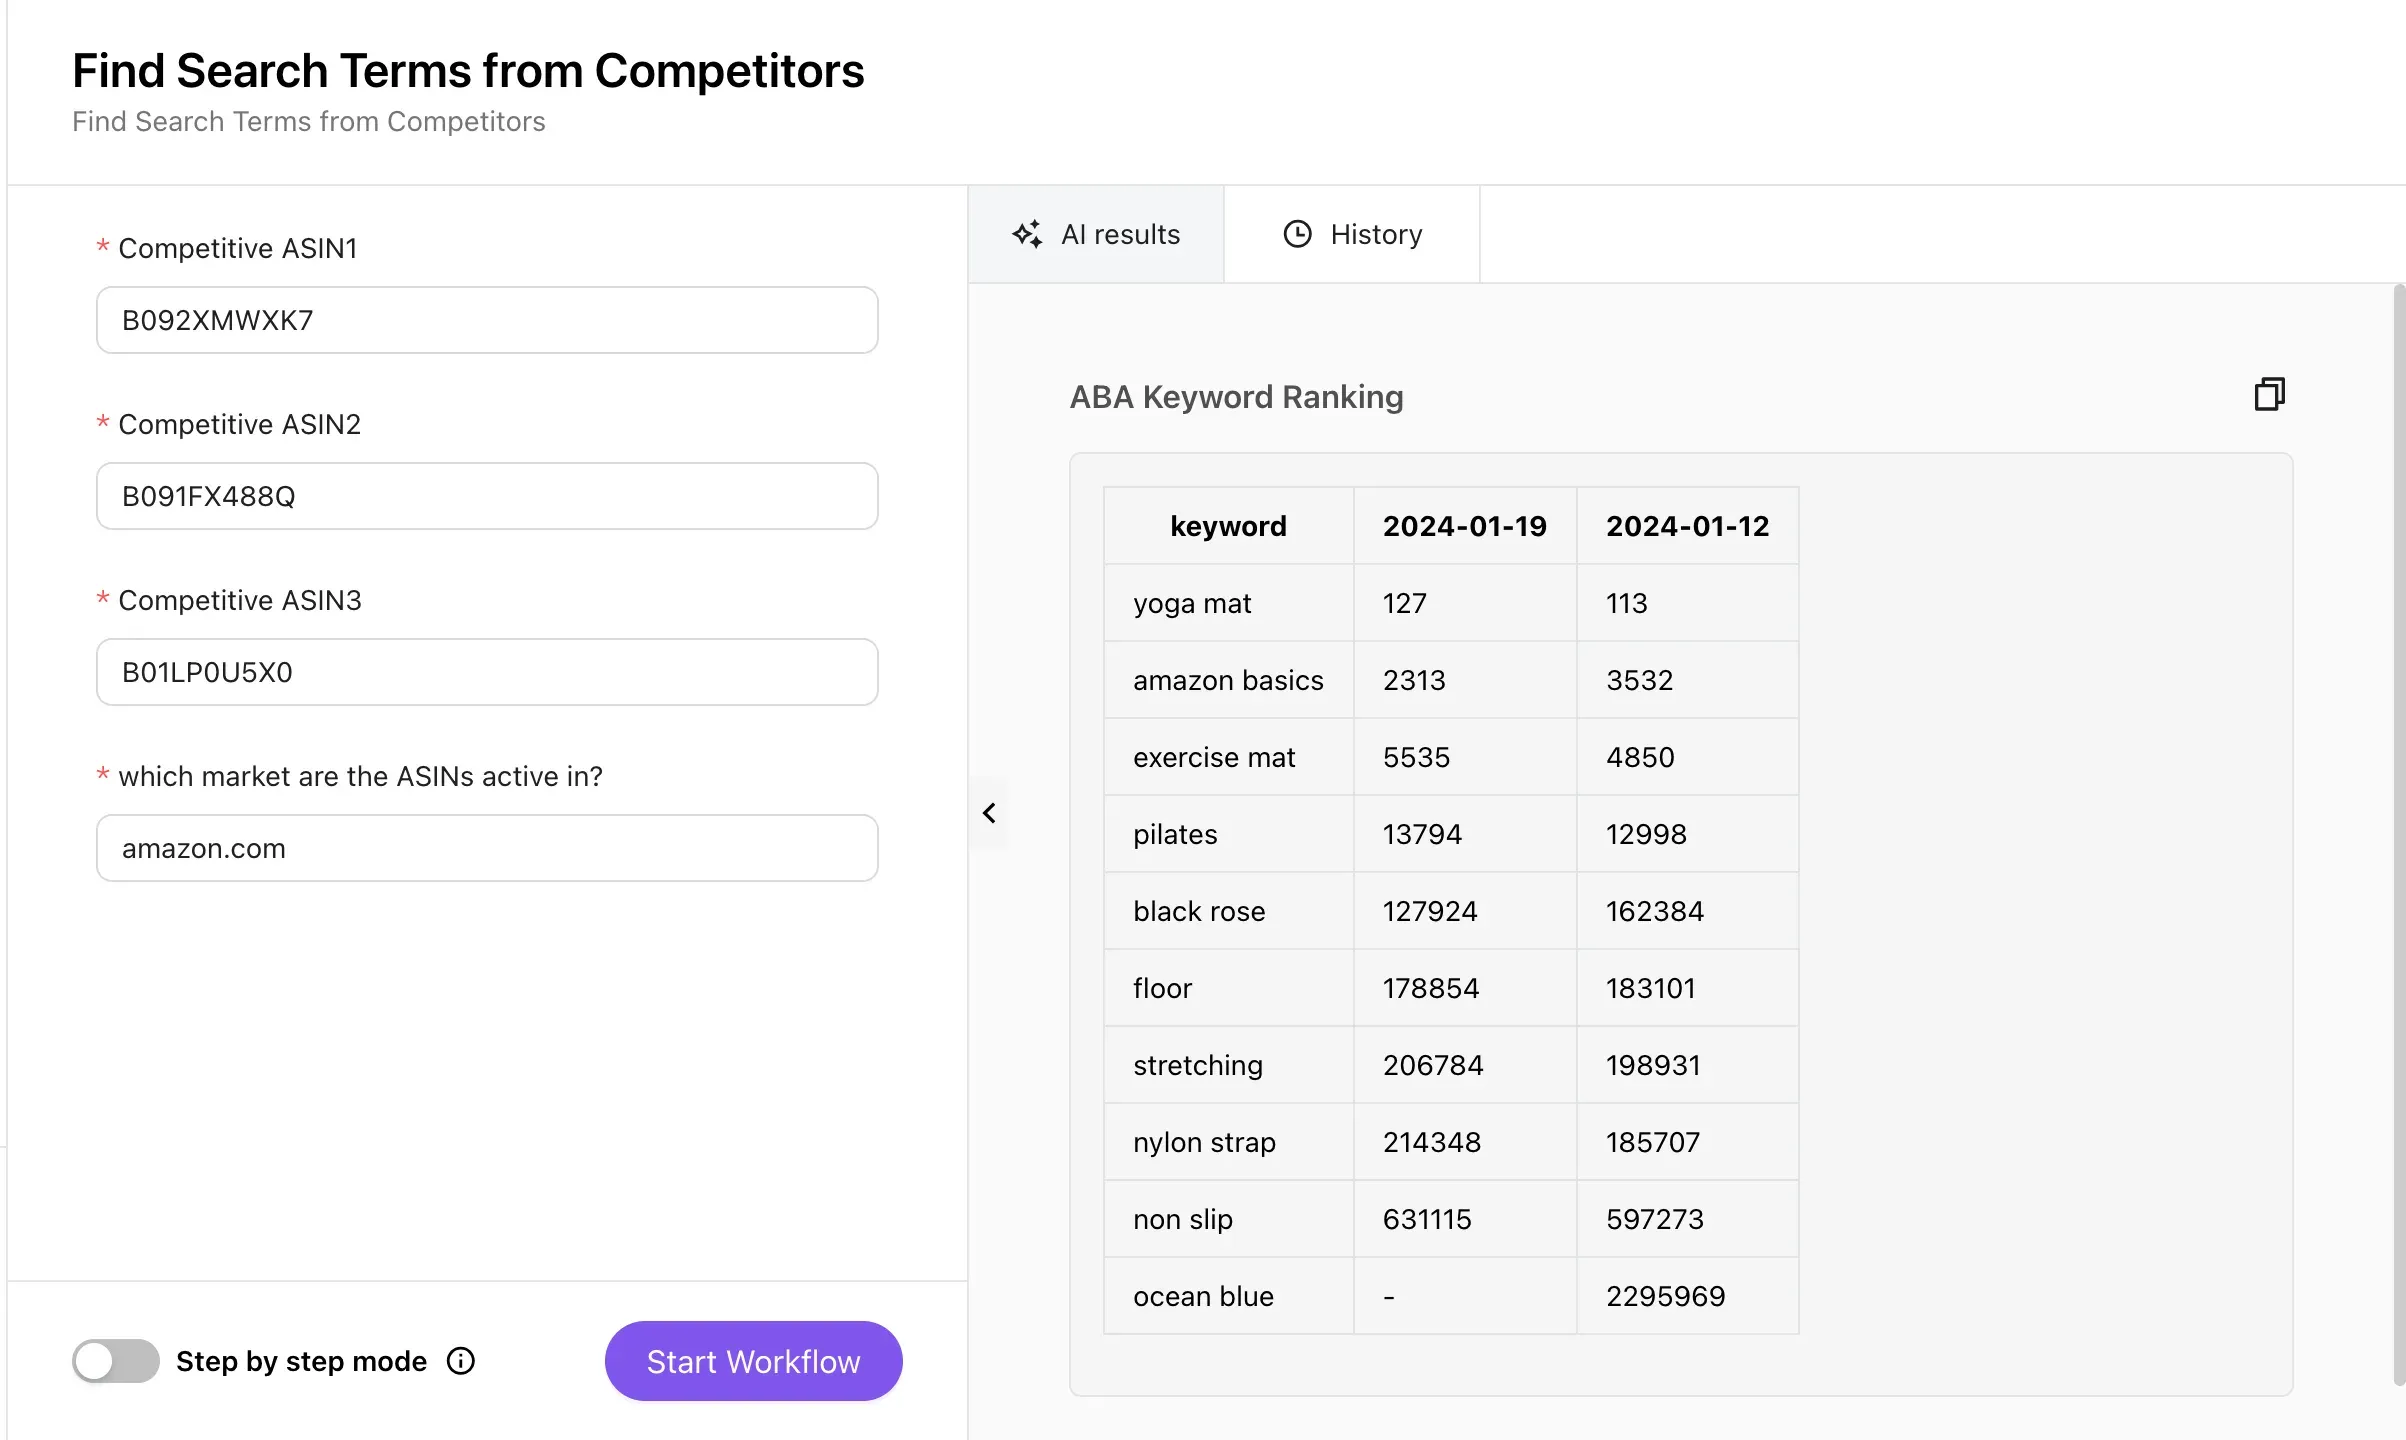
Task: Click the 2024-01-19 column header
Action: [x=1463, y=525]
